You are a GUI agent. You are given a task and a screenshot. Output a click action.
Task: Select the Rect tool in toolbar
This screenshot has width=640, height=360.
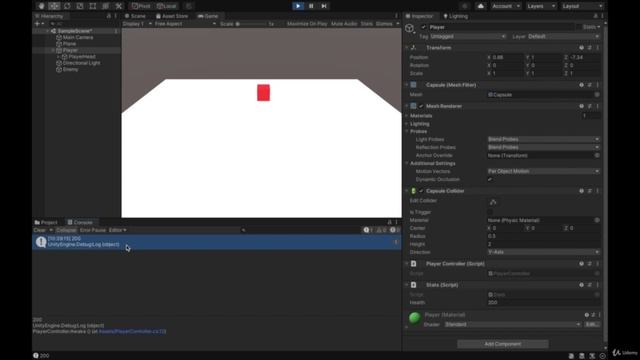tap(93, 6)
